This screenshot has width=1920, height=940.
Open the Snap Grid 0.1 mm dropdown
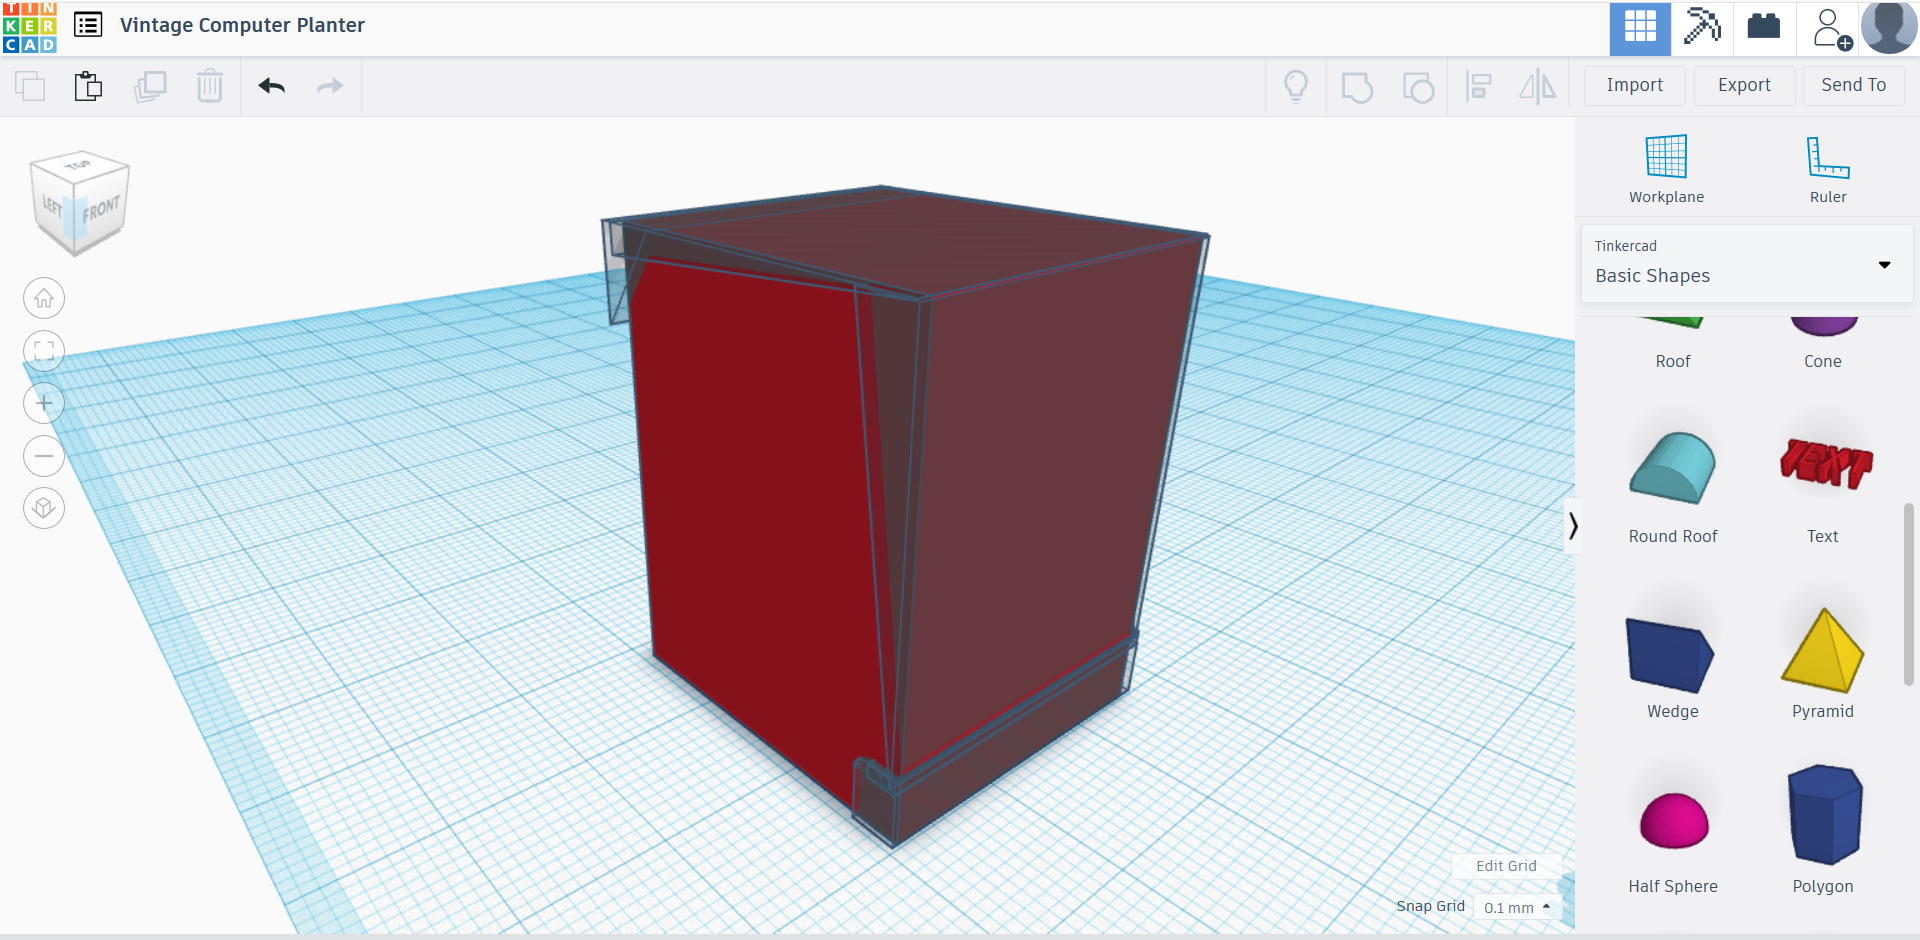click(1517, 907)
